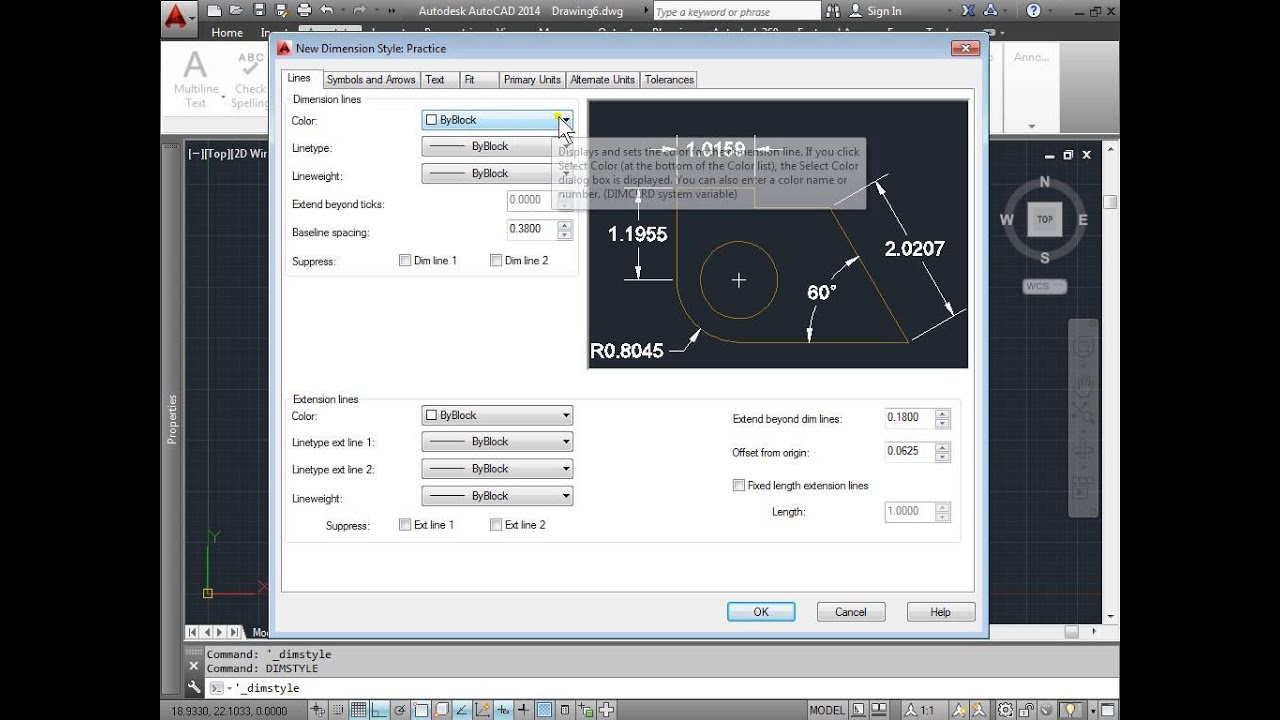Check Fixed length extension lines
The height and width of the screenshot is (720, 1280).
[x=739, y=485]
